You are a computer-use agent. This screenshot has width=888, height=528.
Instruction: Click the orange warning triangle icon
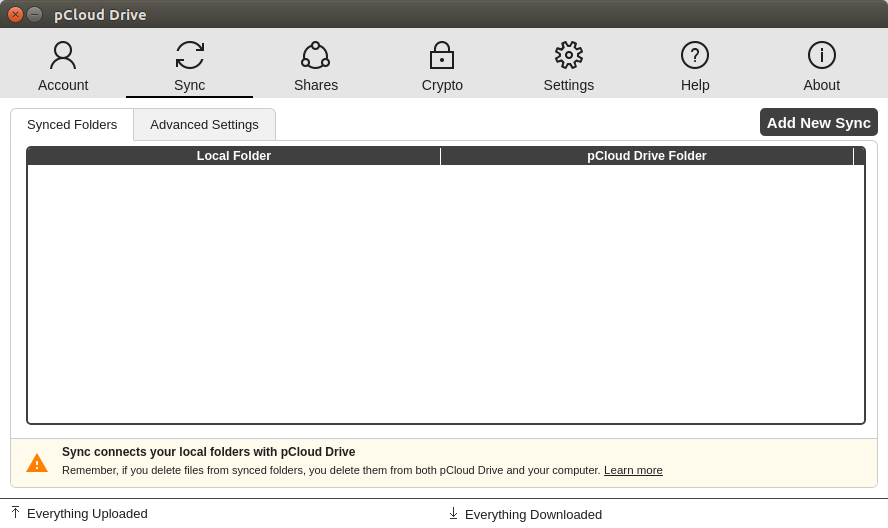pyautogui.click(x=37, y=463)
